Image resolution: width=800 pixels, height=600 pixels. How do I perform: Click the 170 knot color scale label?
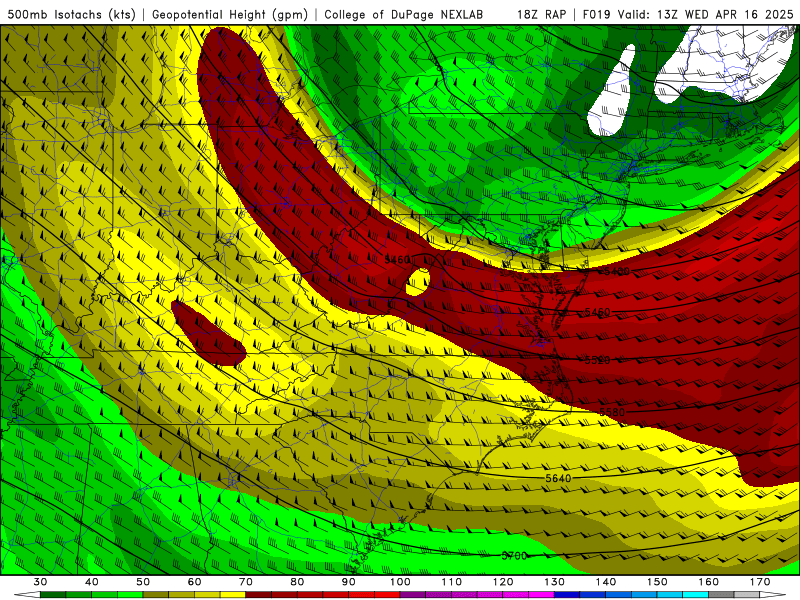click(x=760, y=582)
